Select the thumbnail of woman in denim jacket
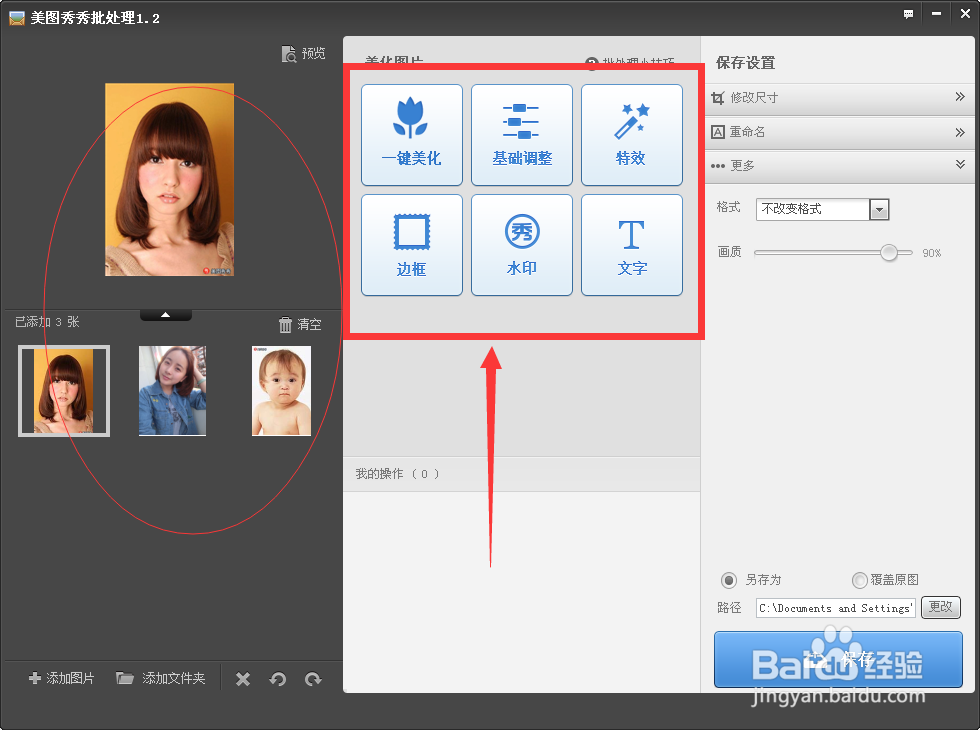The image size is (980, 730). [172, 391]
